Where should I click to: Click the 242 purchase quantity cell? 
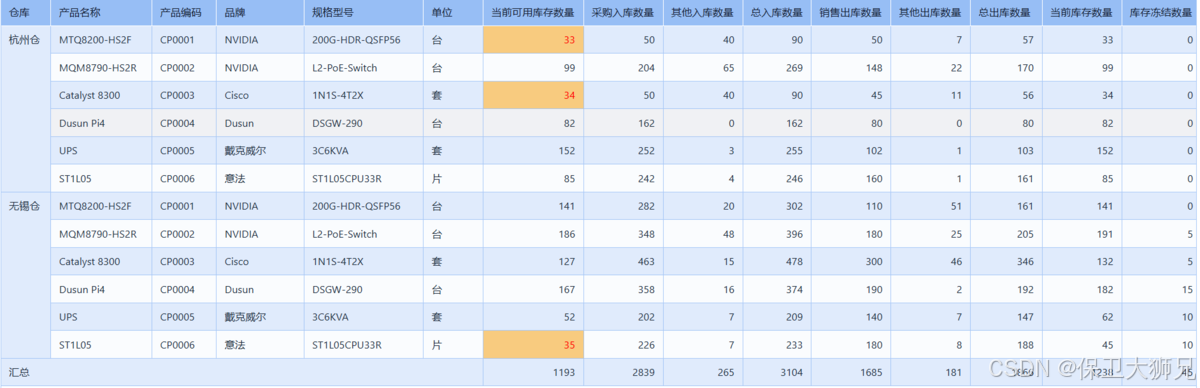623,179
